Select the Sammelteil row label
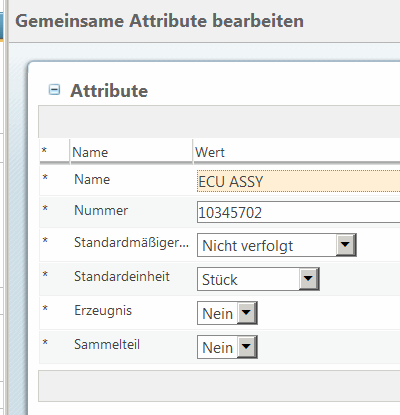 107,344
